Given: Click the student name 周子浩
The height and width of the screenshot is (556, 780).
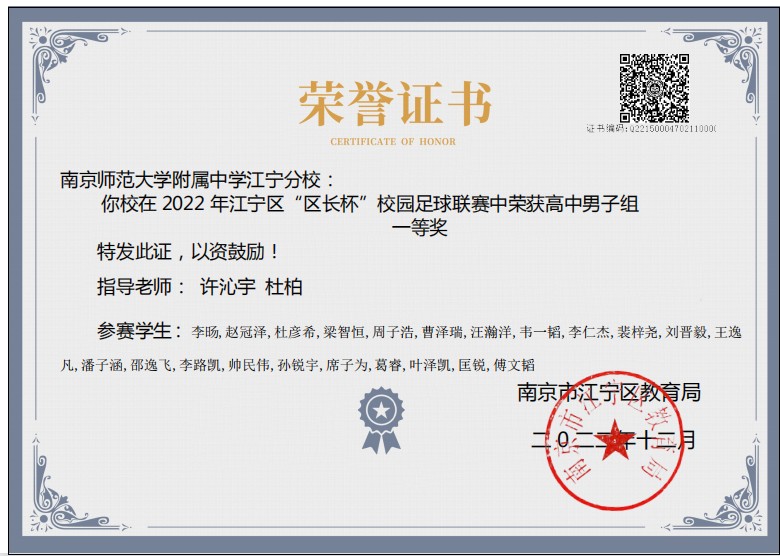Looking at the screenshot, I should click(392, 332).
